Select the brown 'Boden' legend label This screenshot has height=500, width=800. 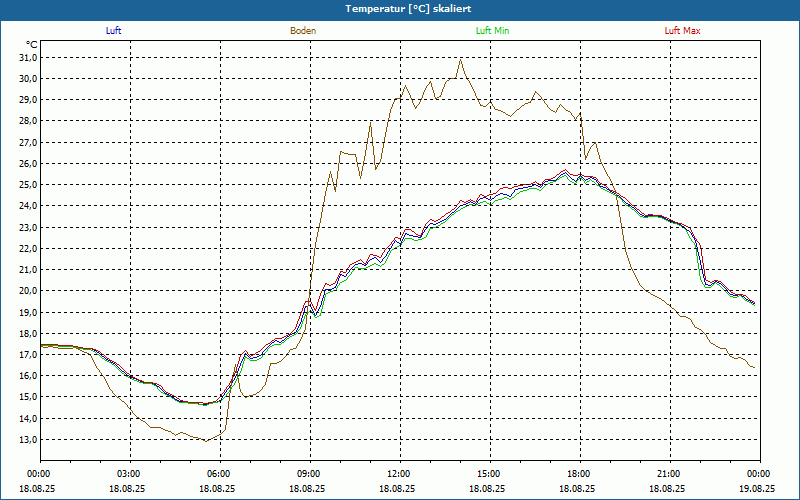pos(303,31)
